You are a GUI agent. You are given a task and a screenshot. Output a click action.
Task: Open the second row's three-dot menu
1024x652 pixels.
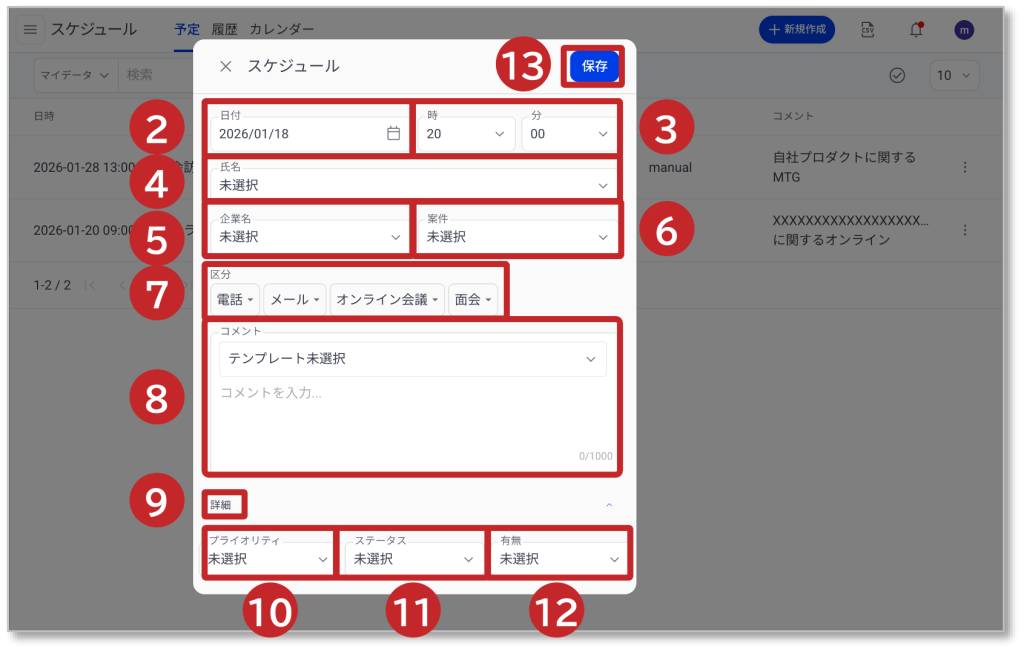[964, 230]
